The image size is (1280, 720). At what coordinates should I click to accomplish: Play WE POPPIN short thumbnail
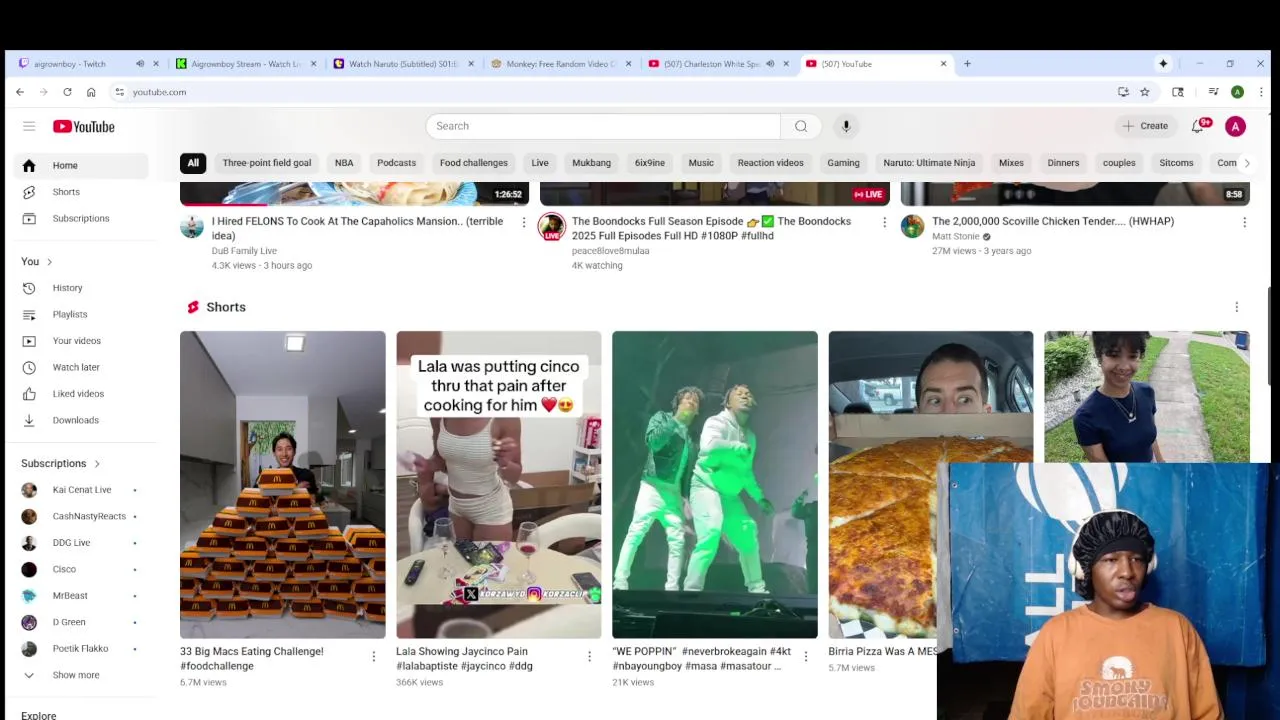pos(715,485)
